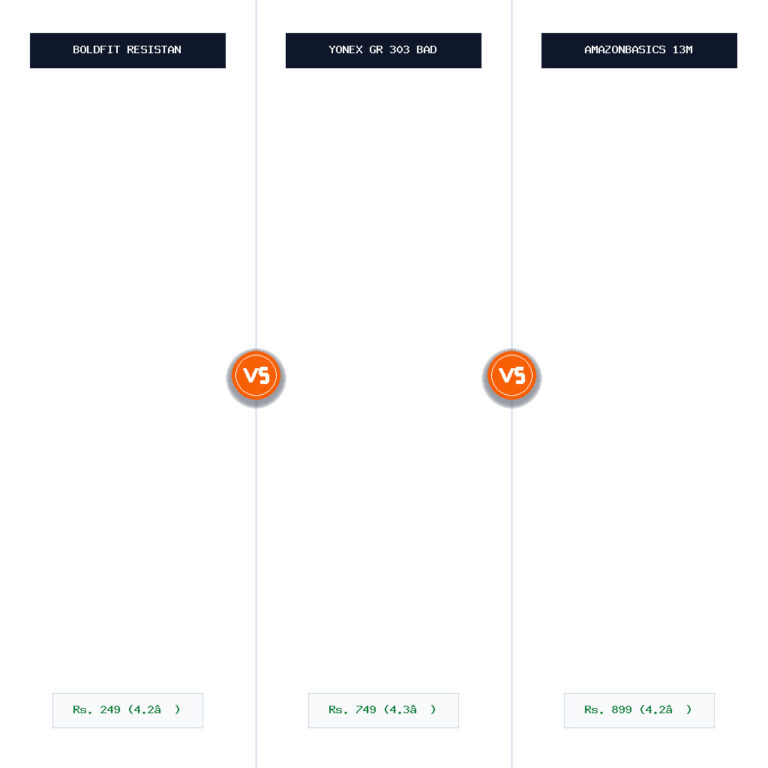Click the Rs. 749 price tag
Image resolution: width=768 pixels, height=768 pixels.
point(384,710)
